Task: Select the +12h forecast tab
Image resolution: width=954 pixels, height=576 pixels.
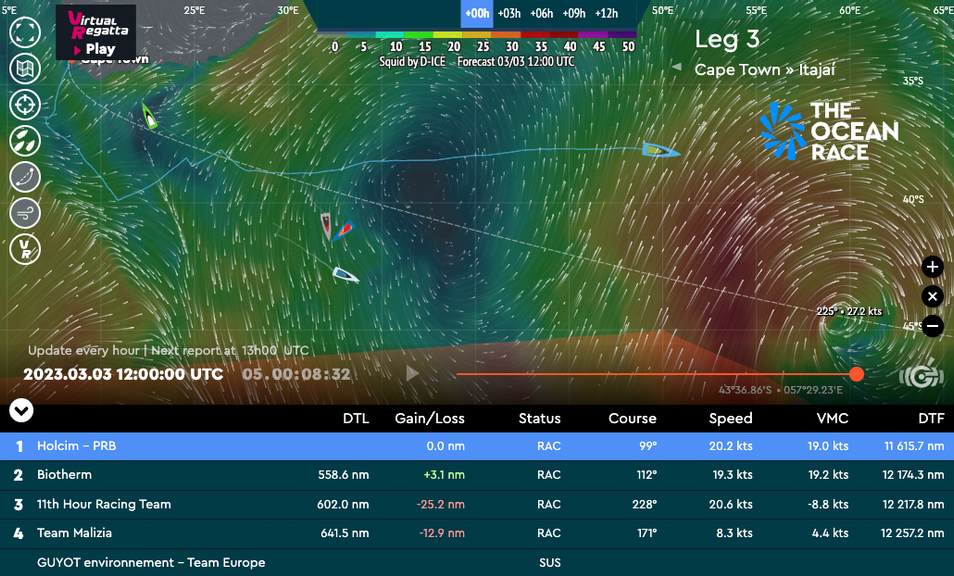Action: pyautogui.click(x=607, y=13)
